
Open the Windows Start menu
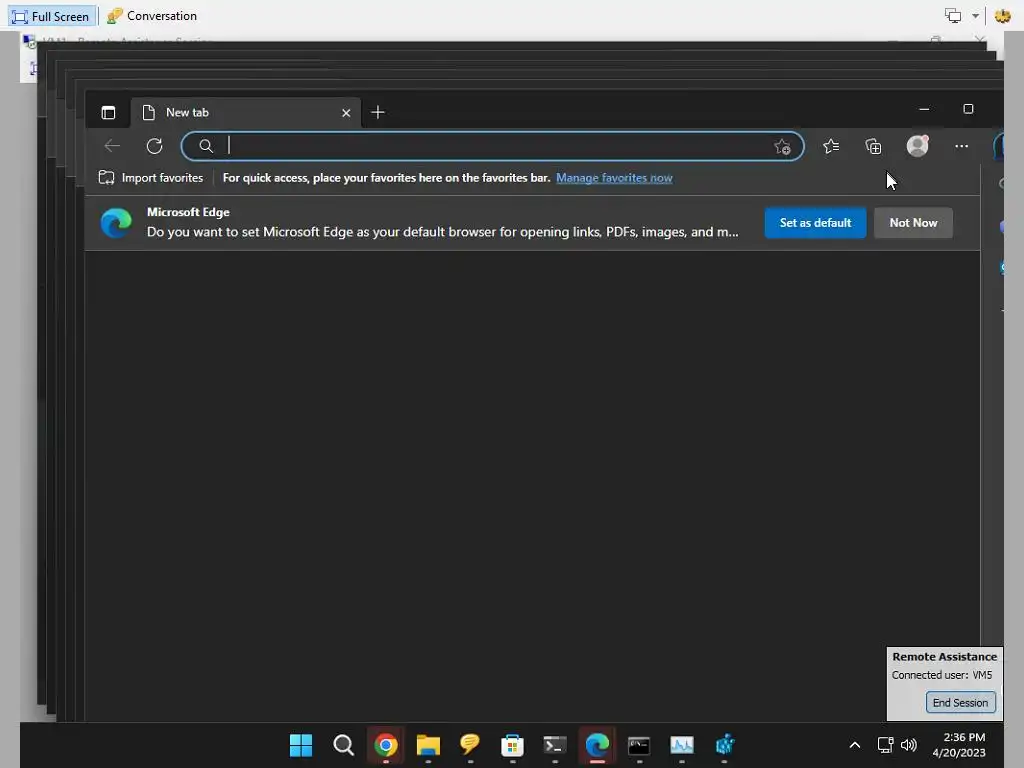pyautogui.click(x=301, y=745)
